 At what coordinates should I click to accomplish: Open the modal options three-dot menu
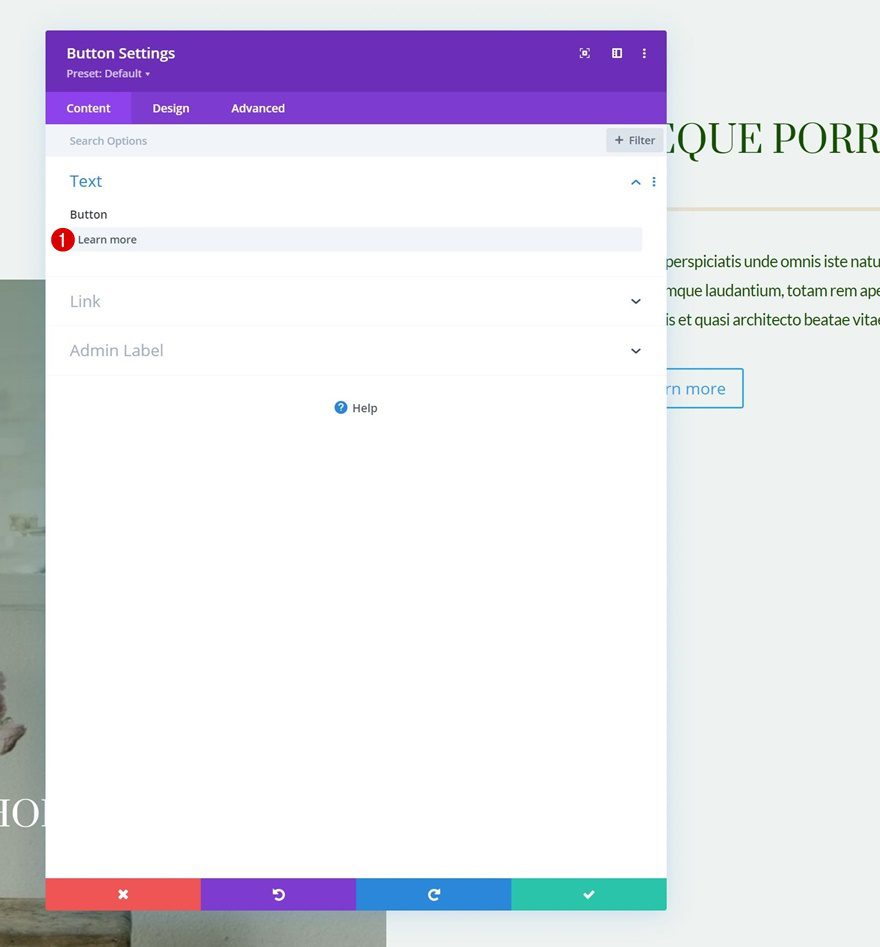coord(644,52)
